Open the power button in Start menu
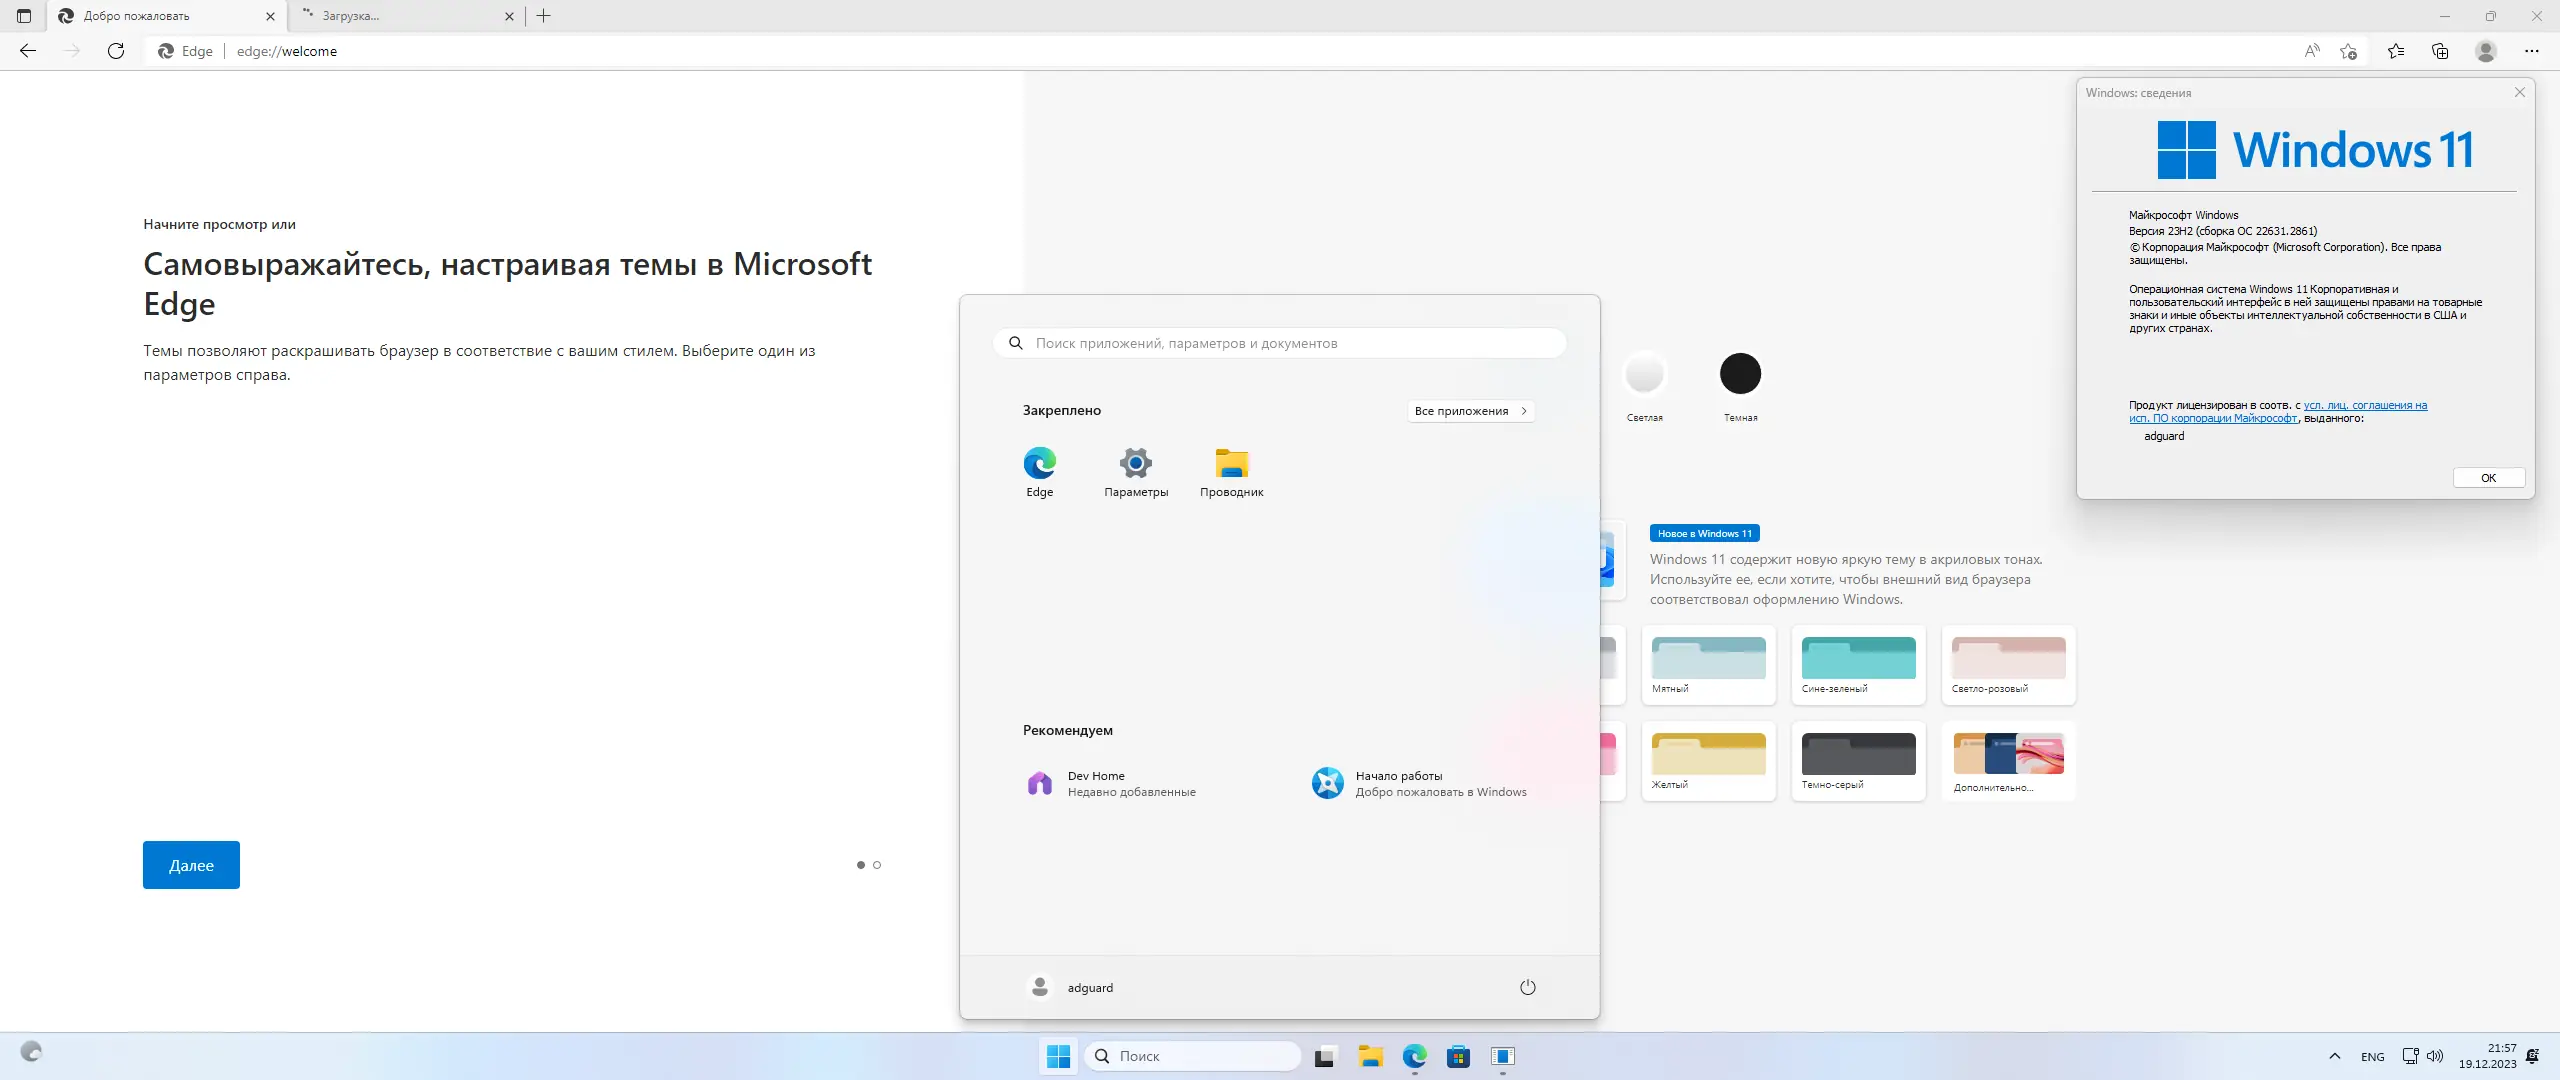 click(1528, 987)
